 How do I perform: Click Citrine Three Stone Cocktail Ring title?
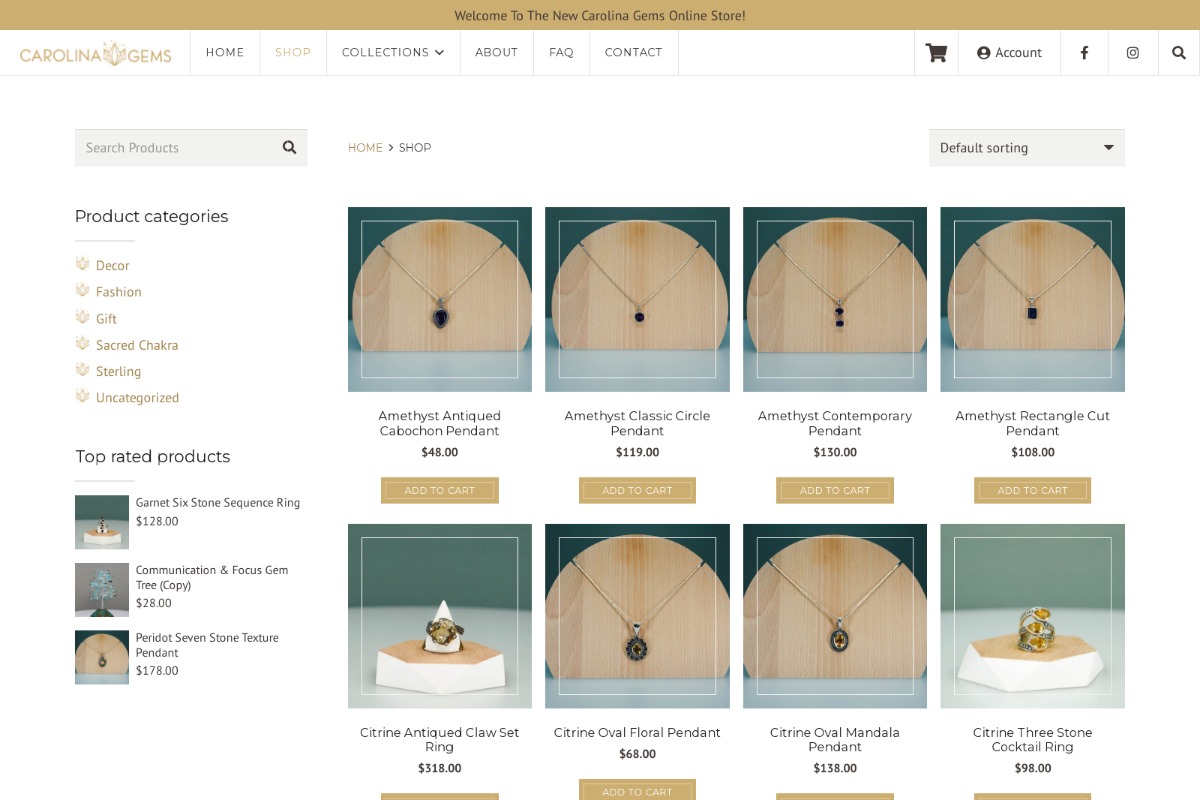(x=1032, y=740)
